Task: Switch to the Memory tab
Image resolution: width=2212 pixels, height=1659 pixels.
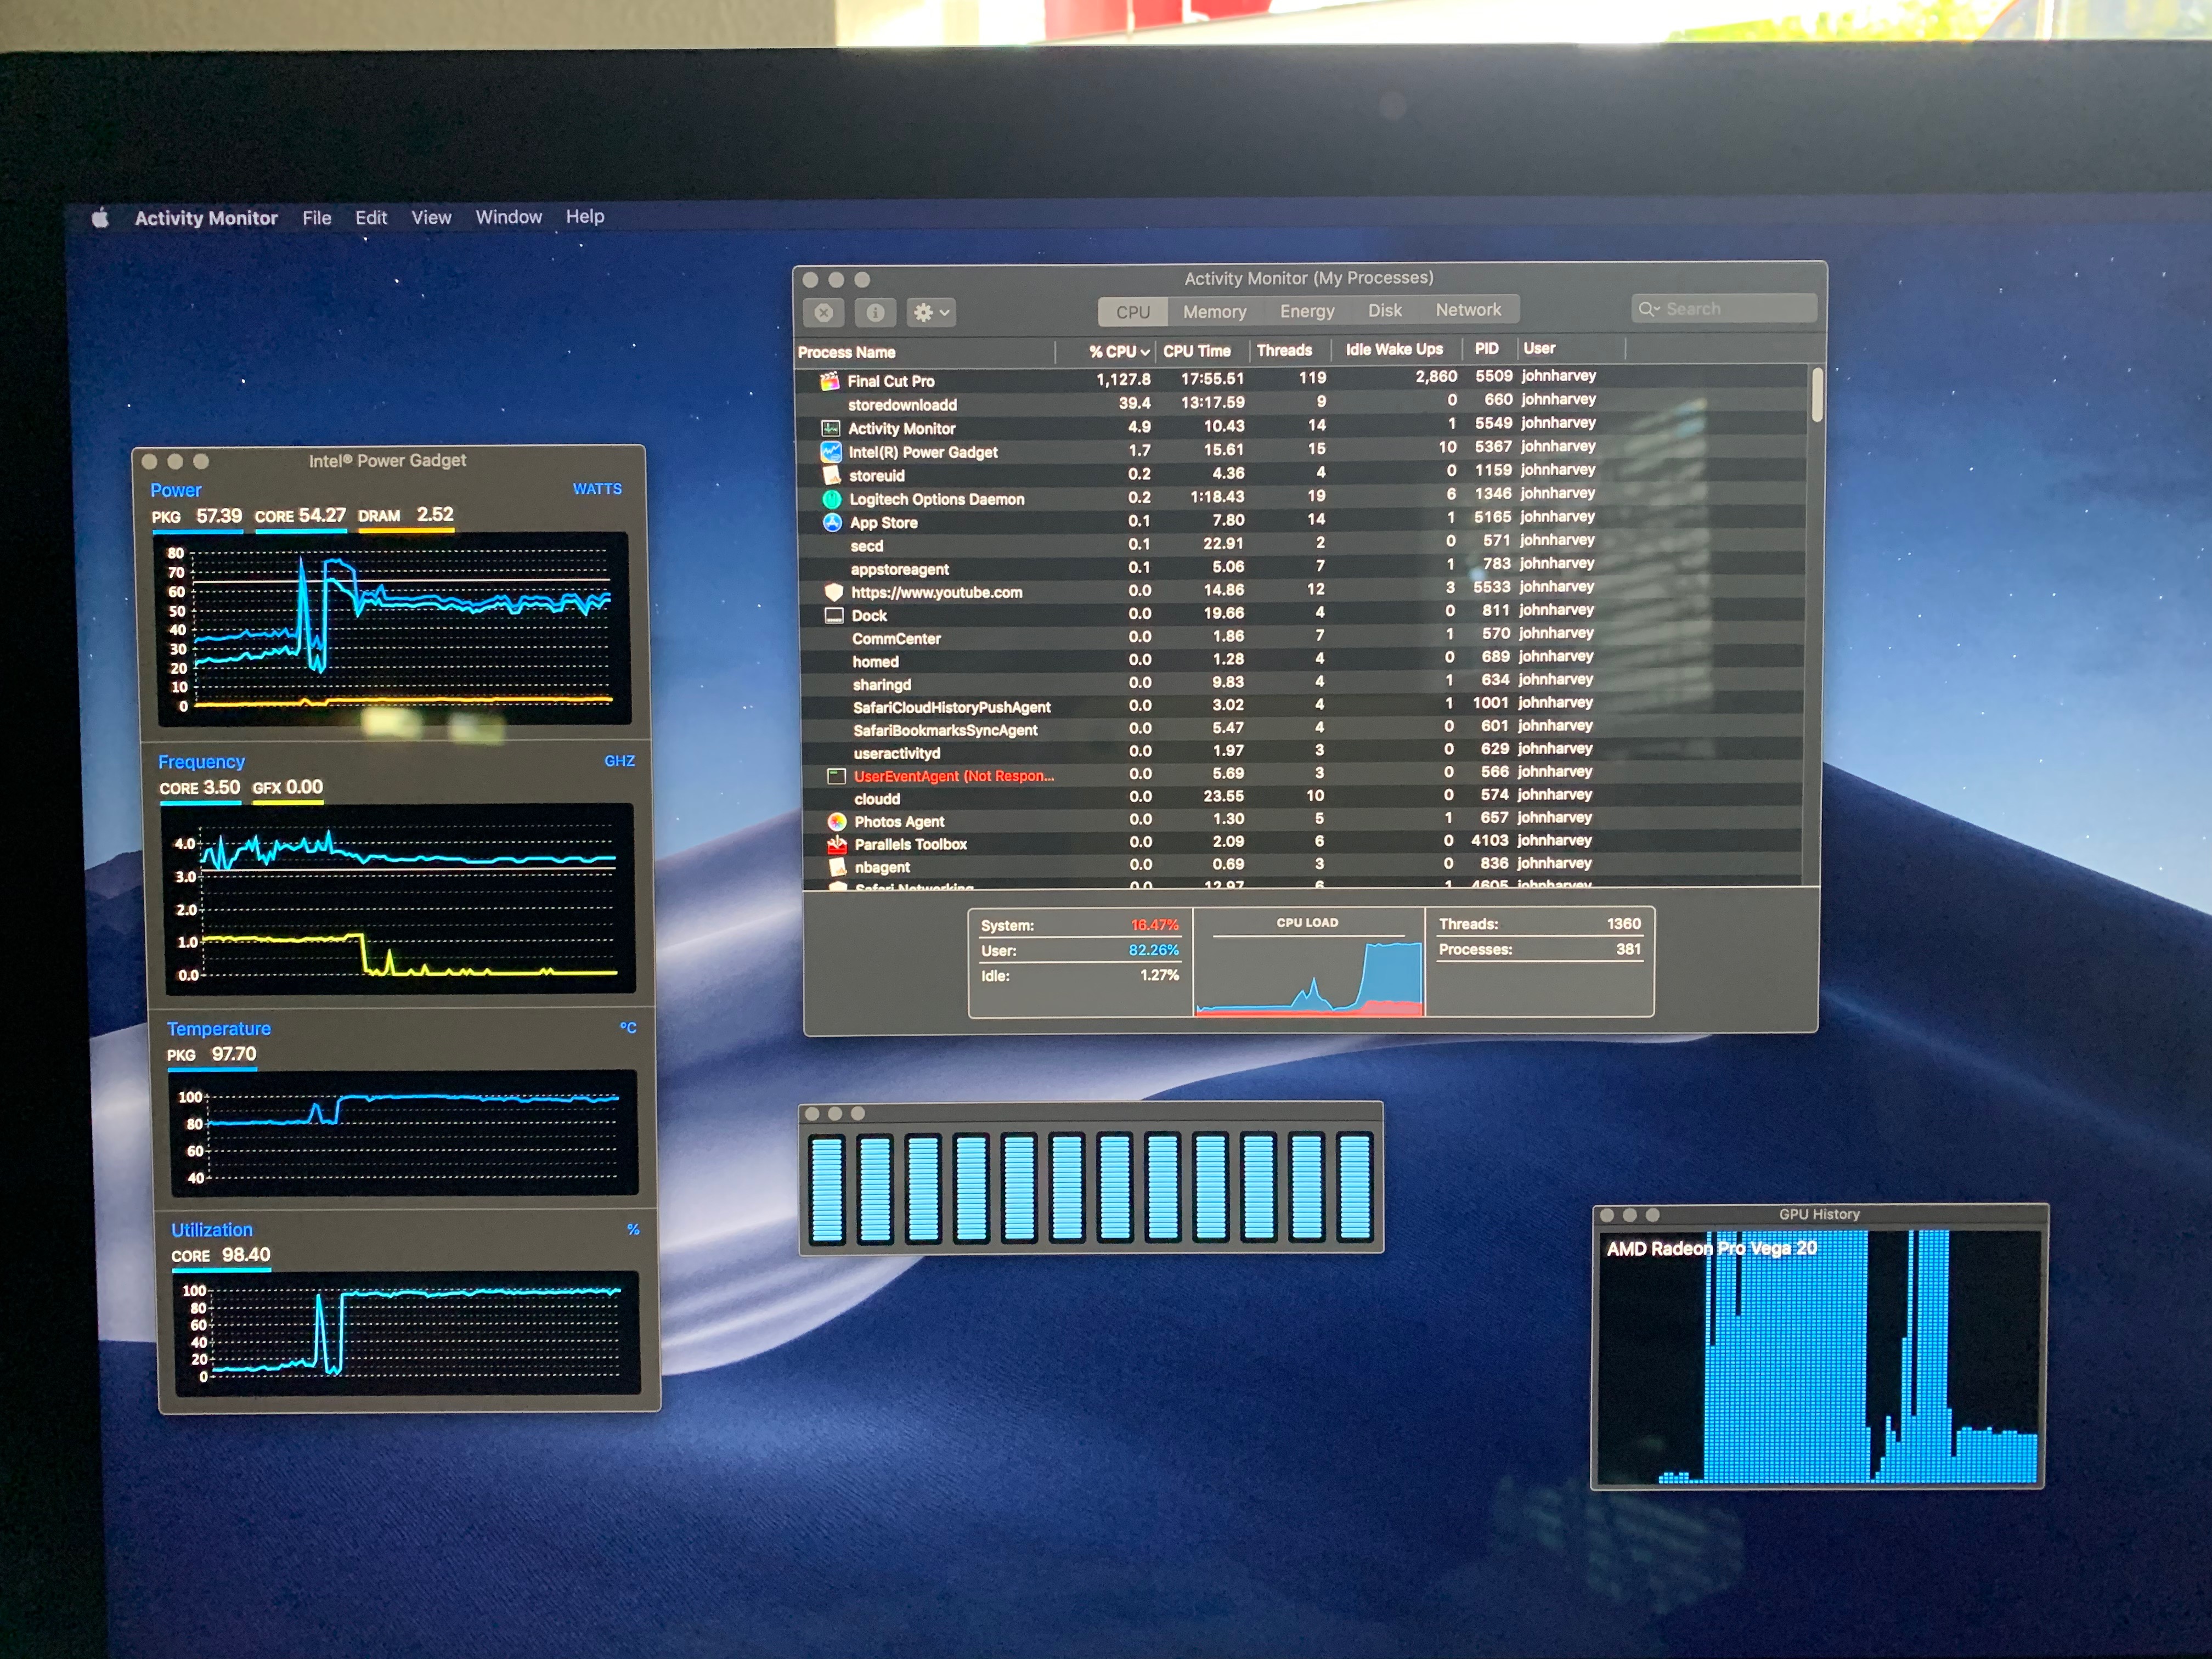Action: pos(1215,312)
